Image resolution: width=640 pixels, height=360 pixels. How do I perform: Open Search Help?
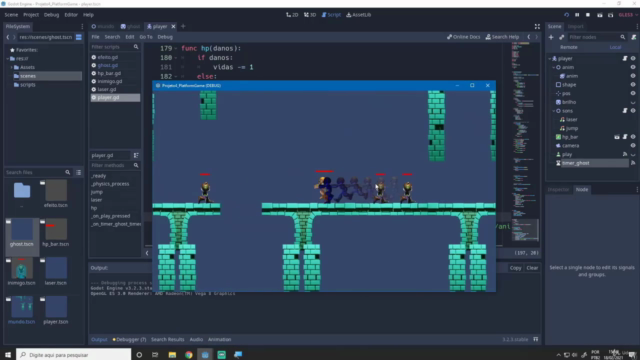[x=502, y=37]
